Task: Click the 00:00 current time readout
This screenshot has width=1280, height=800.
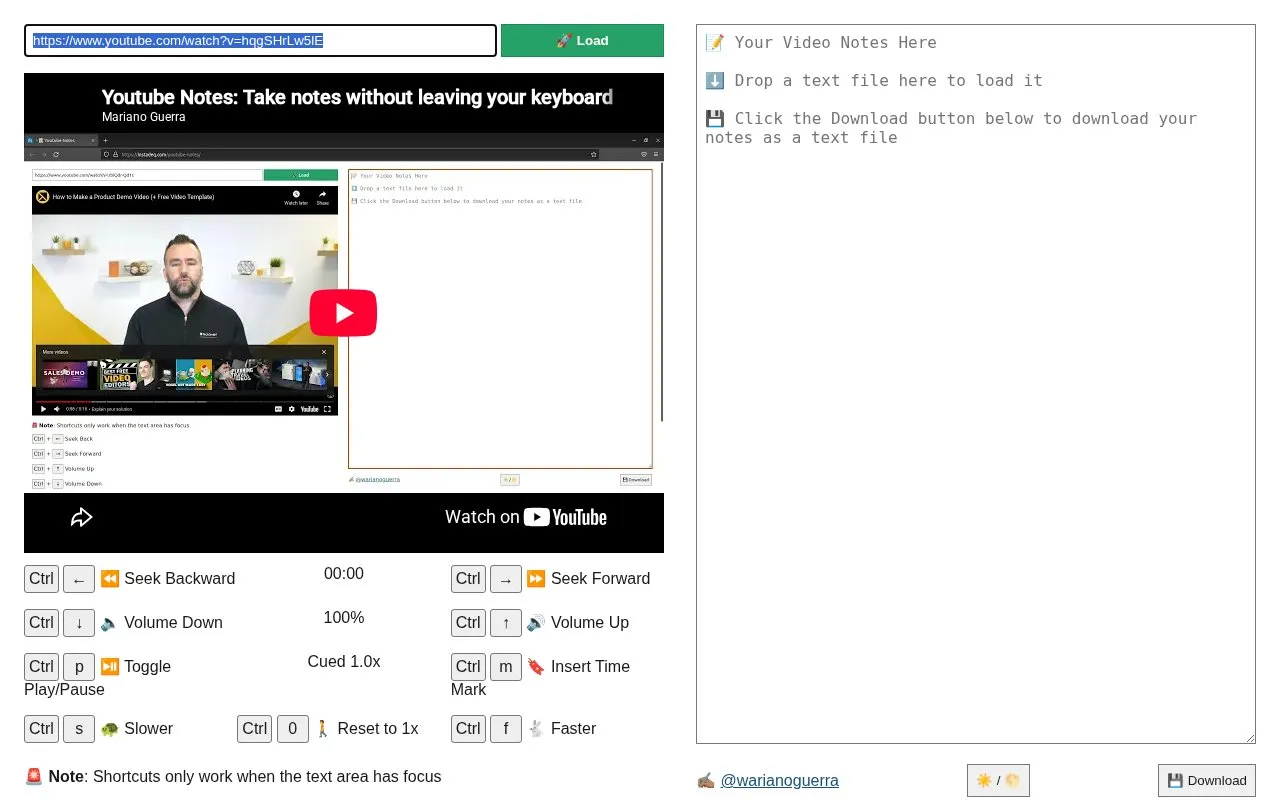Action: pyautogui.click(x=344, y=574)
